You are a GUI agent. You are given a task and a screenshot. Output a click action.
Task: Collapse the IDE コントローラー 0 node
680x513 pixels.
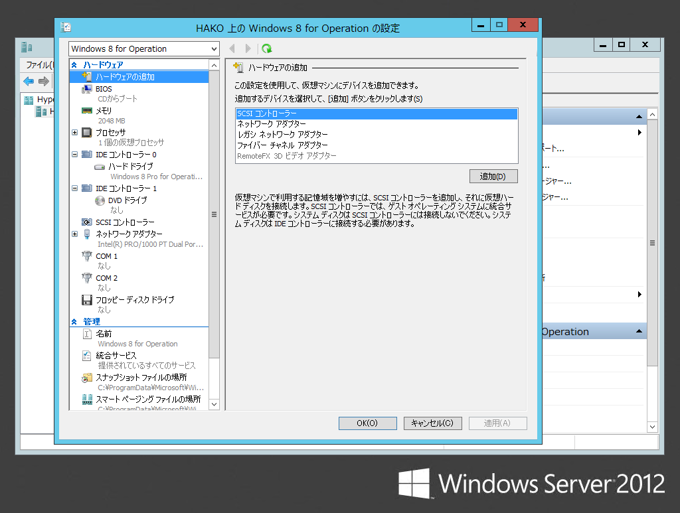pyautogui.click(x=75, y=154)
